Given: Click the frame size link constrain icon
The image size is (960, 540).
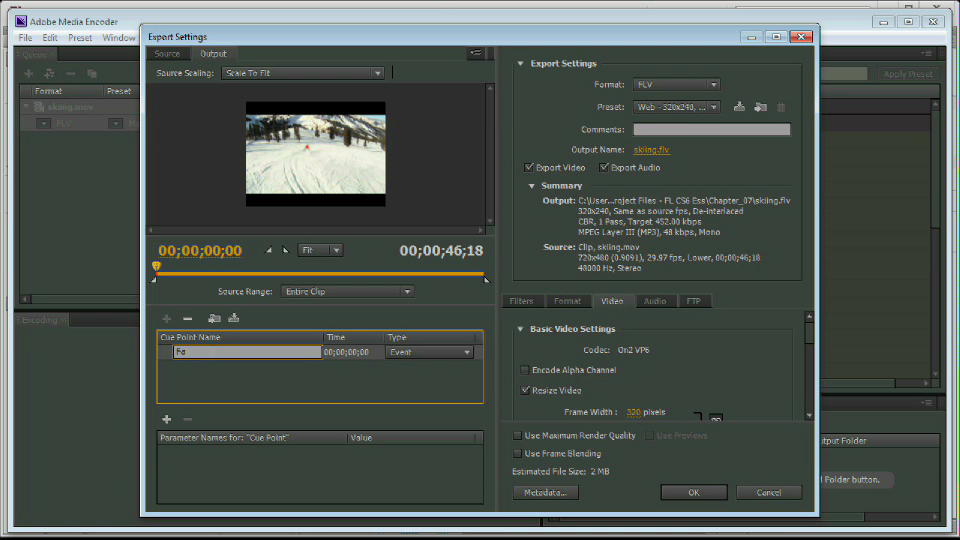Looking at the screenshot, I should tap(715, 418).
